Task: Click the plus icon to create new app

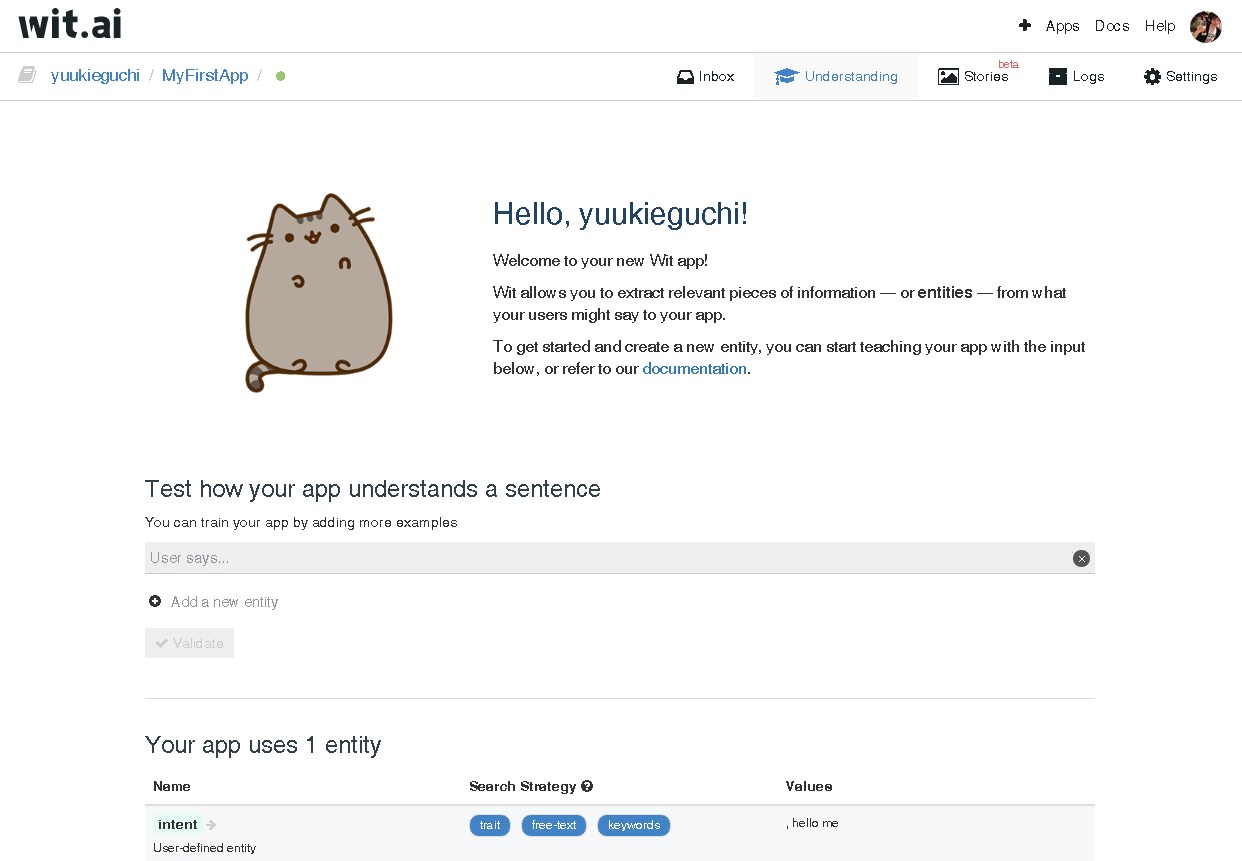Action: tap(1024, 26)
